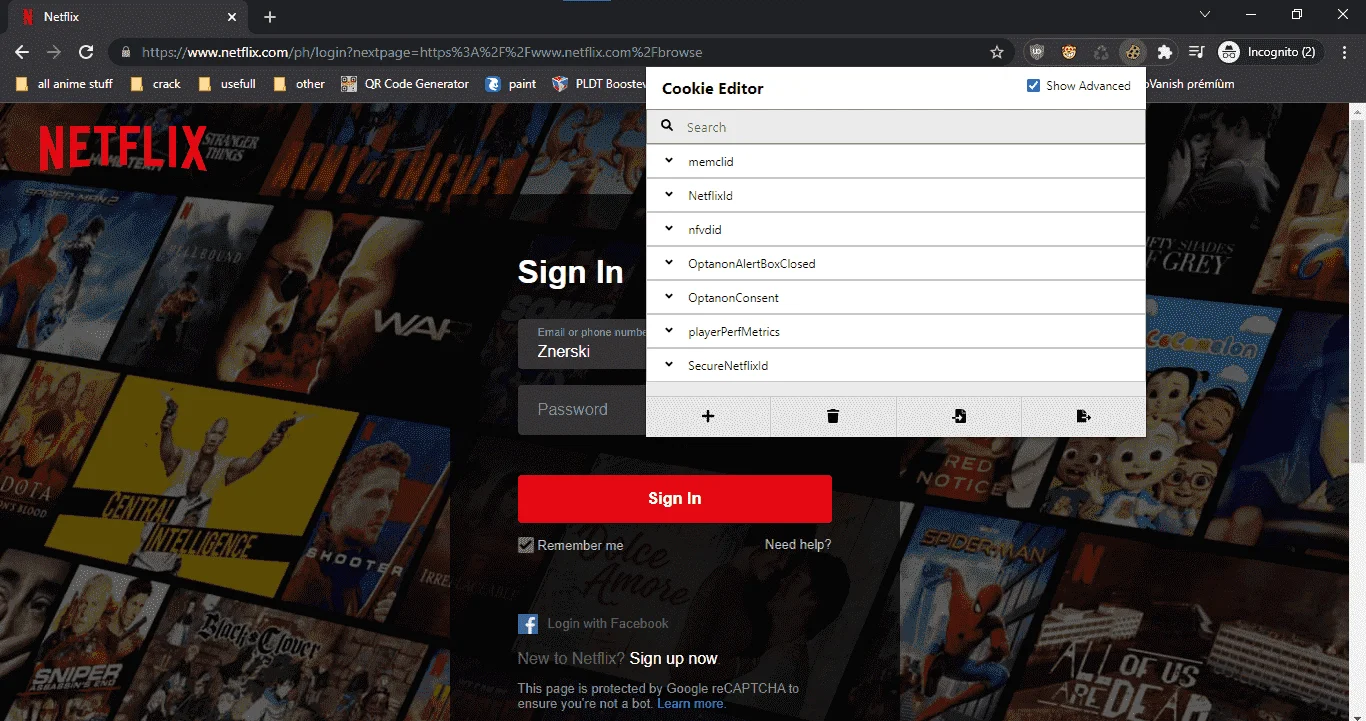Click the site lock icon in address bar
Image resolution: width=1366 pixels, height=721 pixels.
click(x=125, y=52)
